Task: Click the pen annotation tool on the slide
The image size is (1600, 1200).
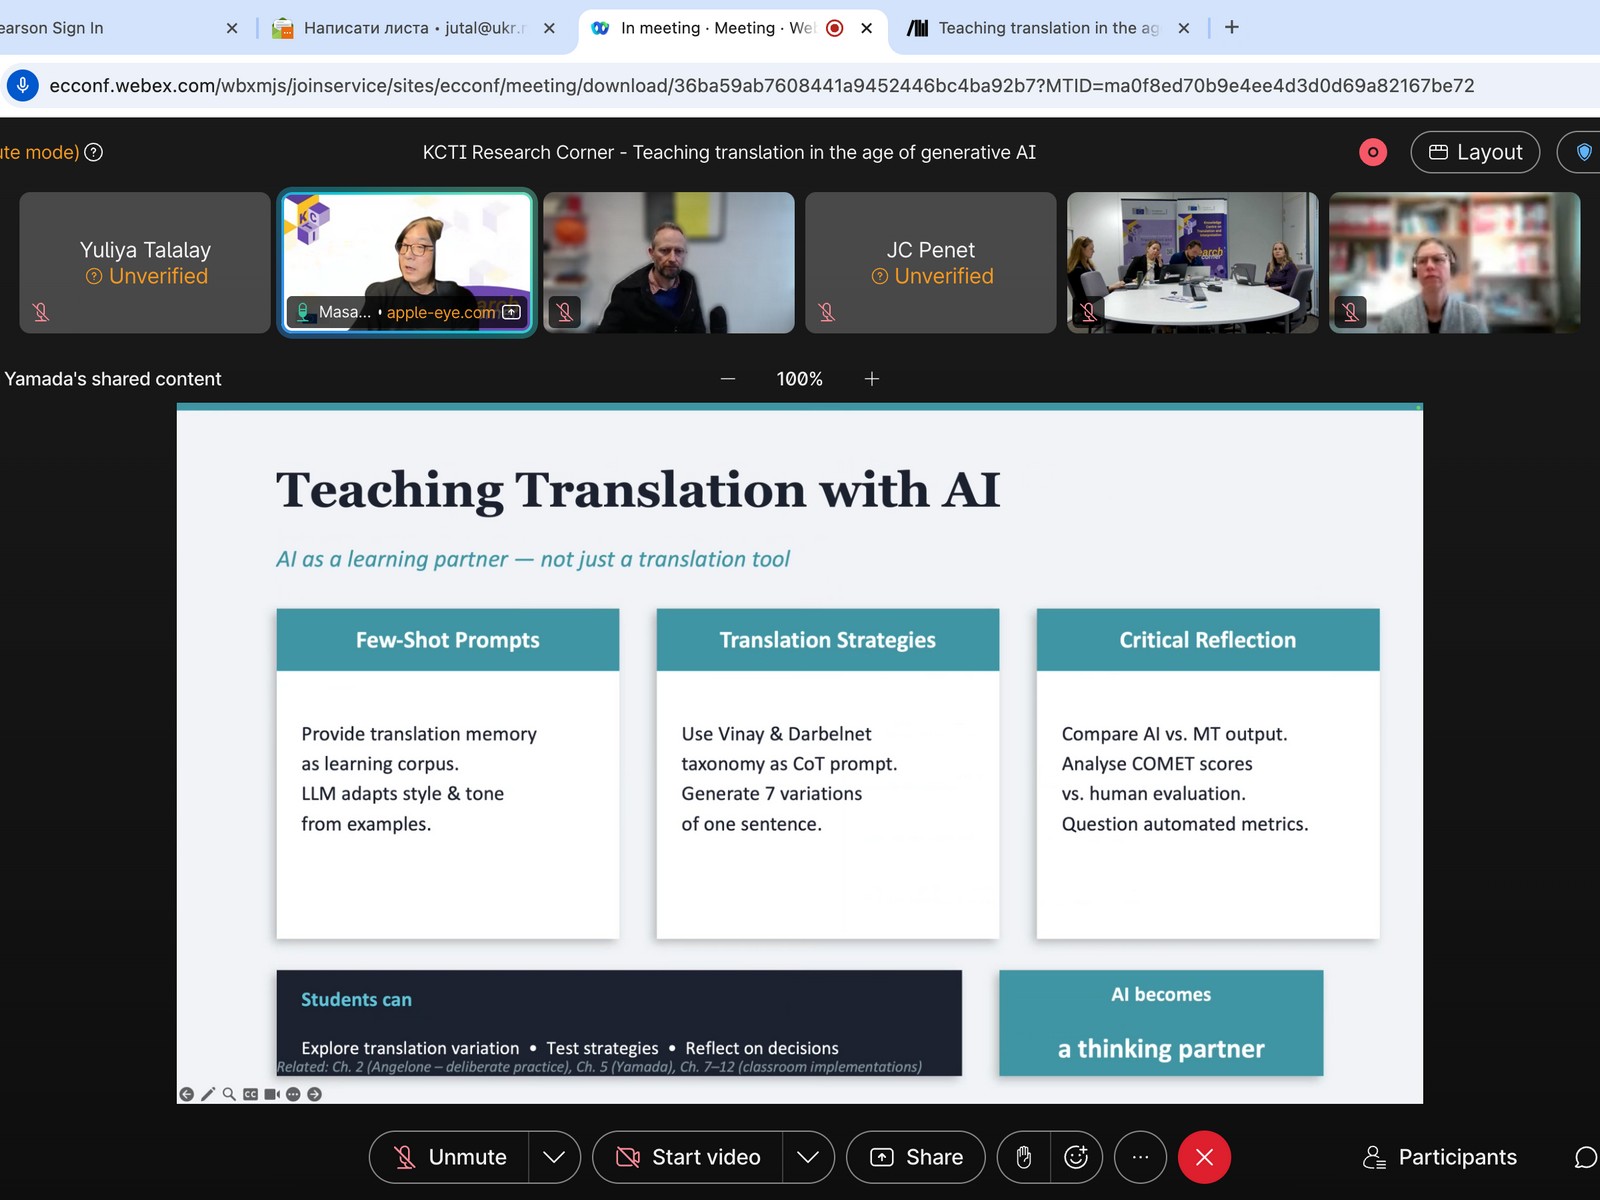Action: point(208,1094)
